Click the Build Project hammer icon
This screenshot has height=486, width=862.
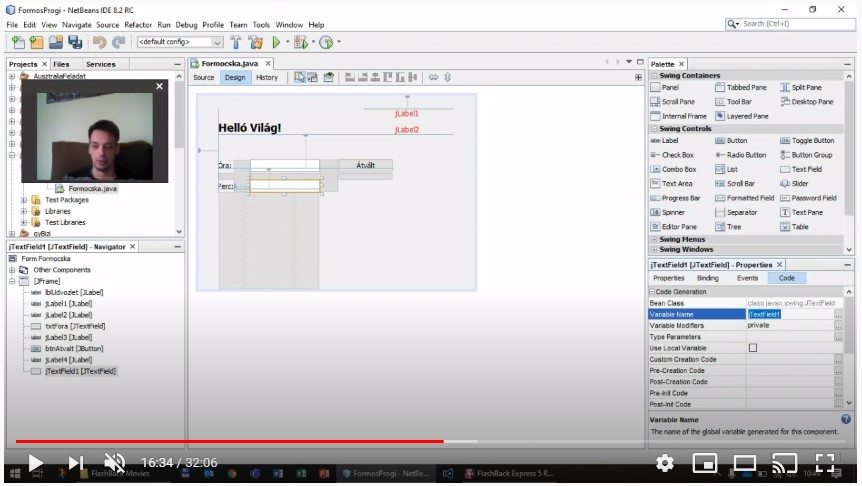coord(236,42)
